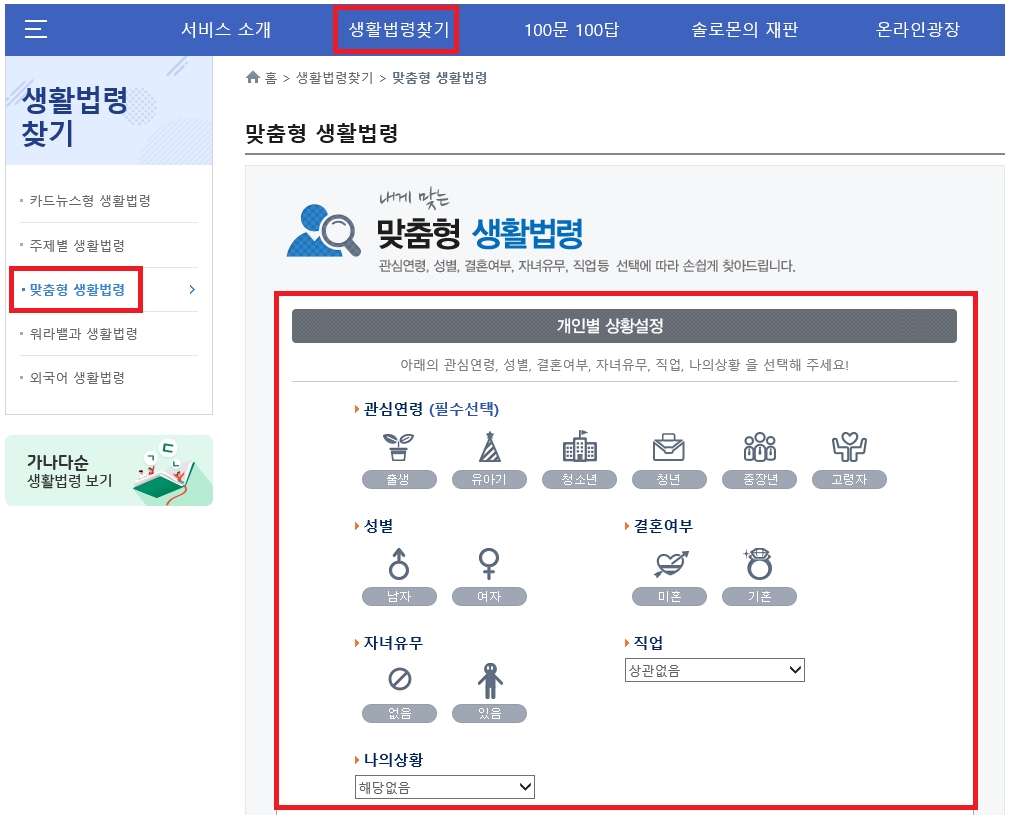Open the 가나다순 생활법령 보기 banner

(x=109, y=470)
